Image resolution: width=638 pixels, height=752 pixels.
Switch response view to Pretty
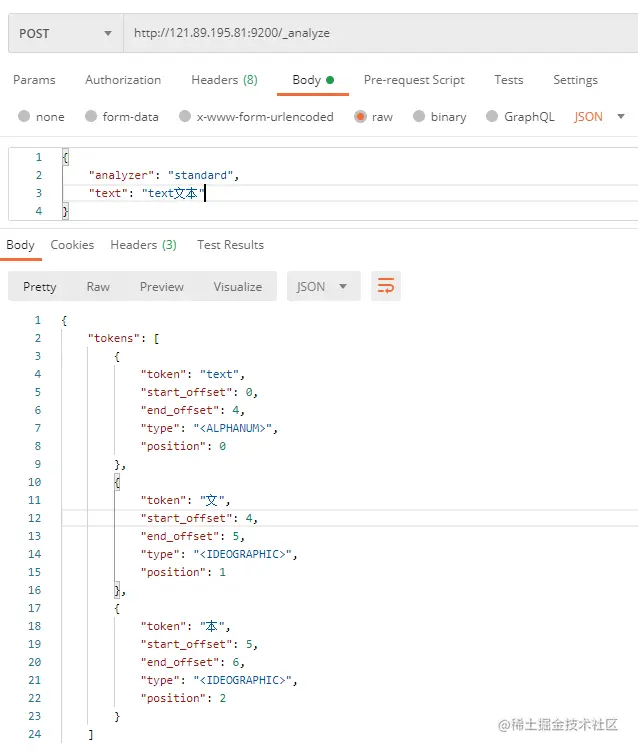point(39,286)
